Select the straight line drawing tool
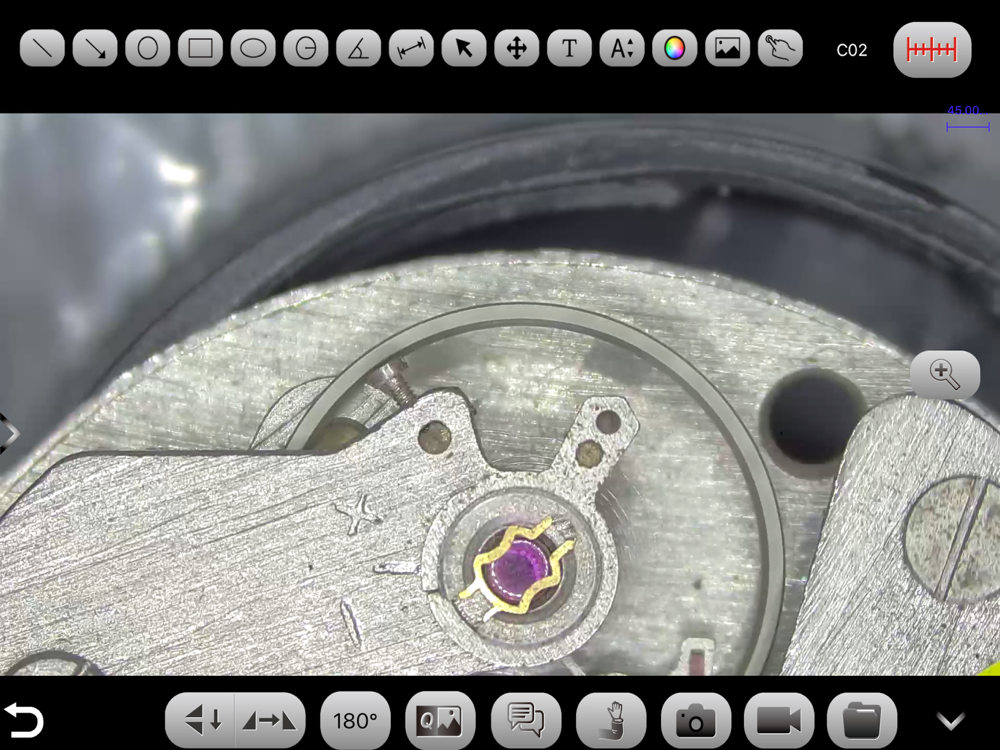 point(42,48)
